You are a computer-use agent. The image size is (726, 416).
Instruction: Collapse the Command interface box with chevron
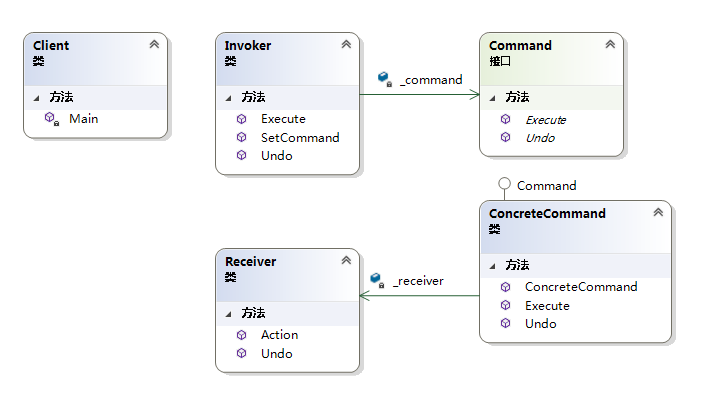610,45
